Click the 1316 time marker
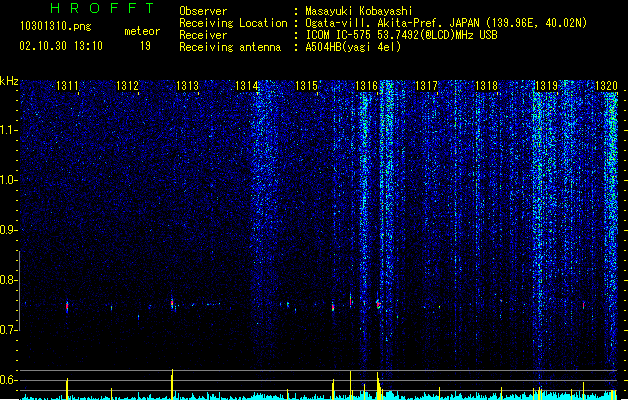Image resolution: width=629 pixels, height=400 pixels. (367, 86)
